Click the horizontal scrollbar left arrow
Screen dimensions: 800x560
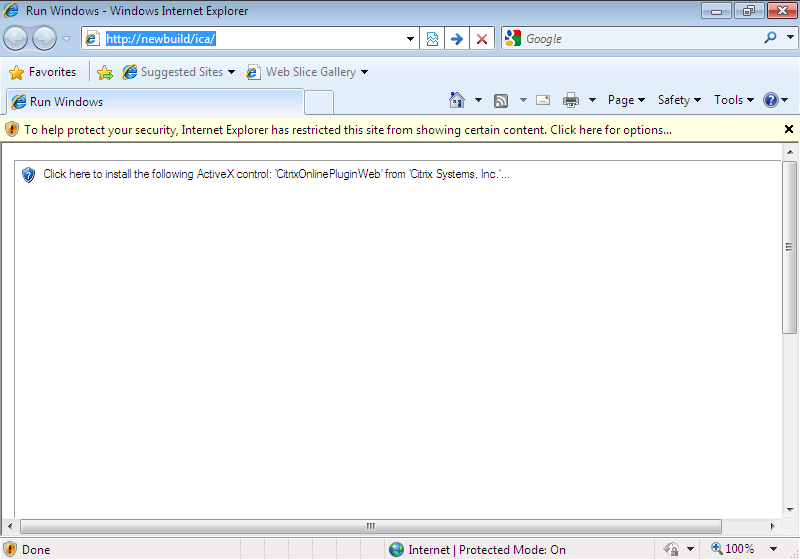(10, 526)
